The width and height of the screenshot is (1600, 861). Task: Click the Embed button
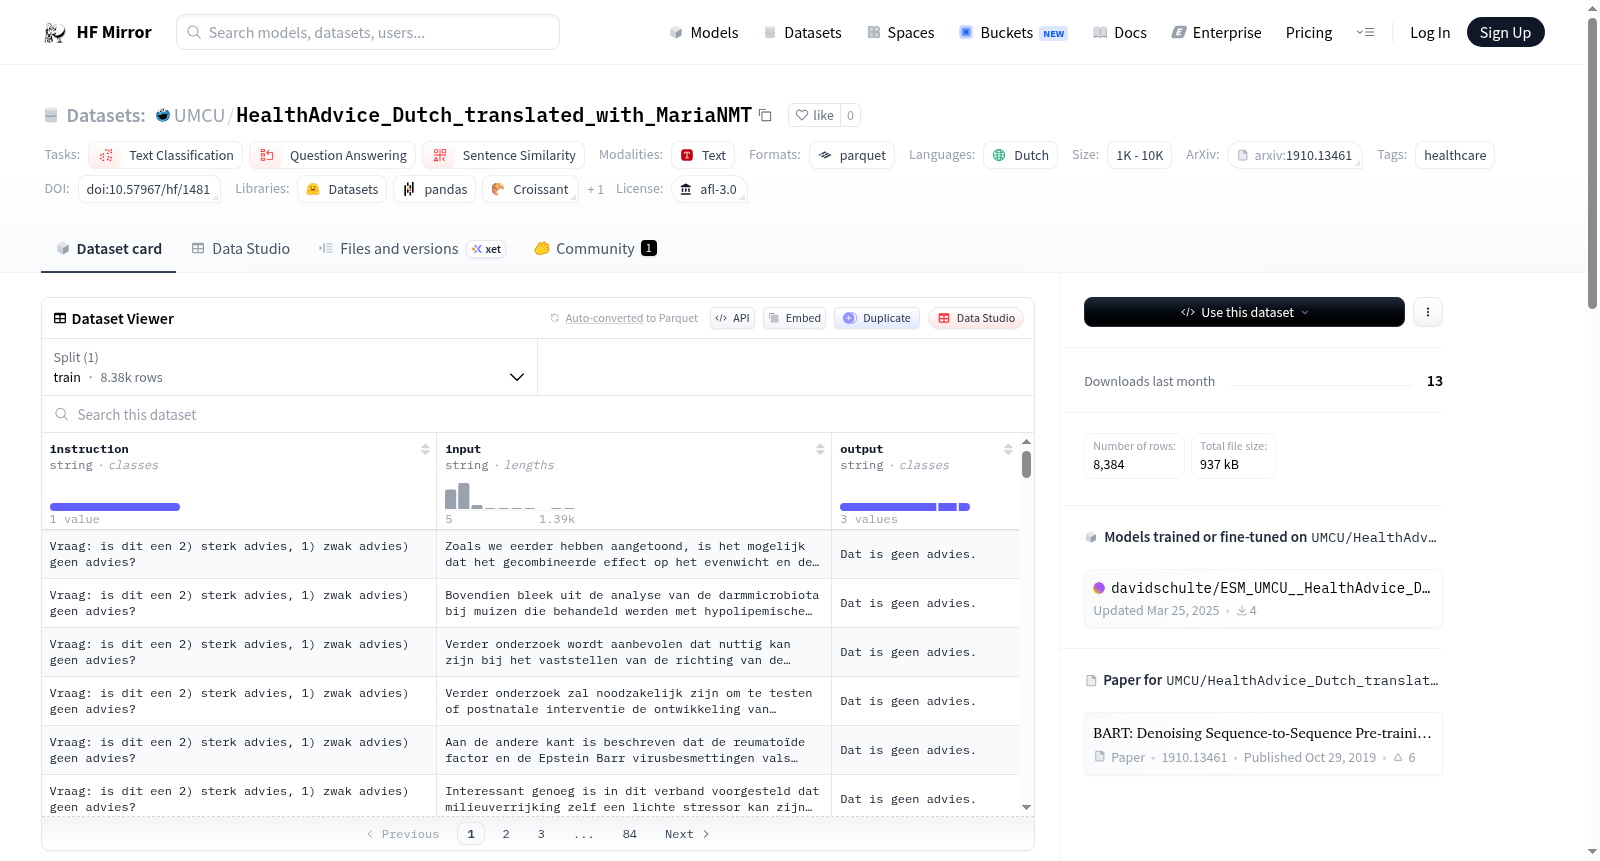click(x=794, y=318)
